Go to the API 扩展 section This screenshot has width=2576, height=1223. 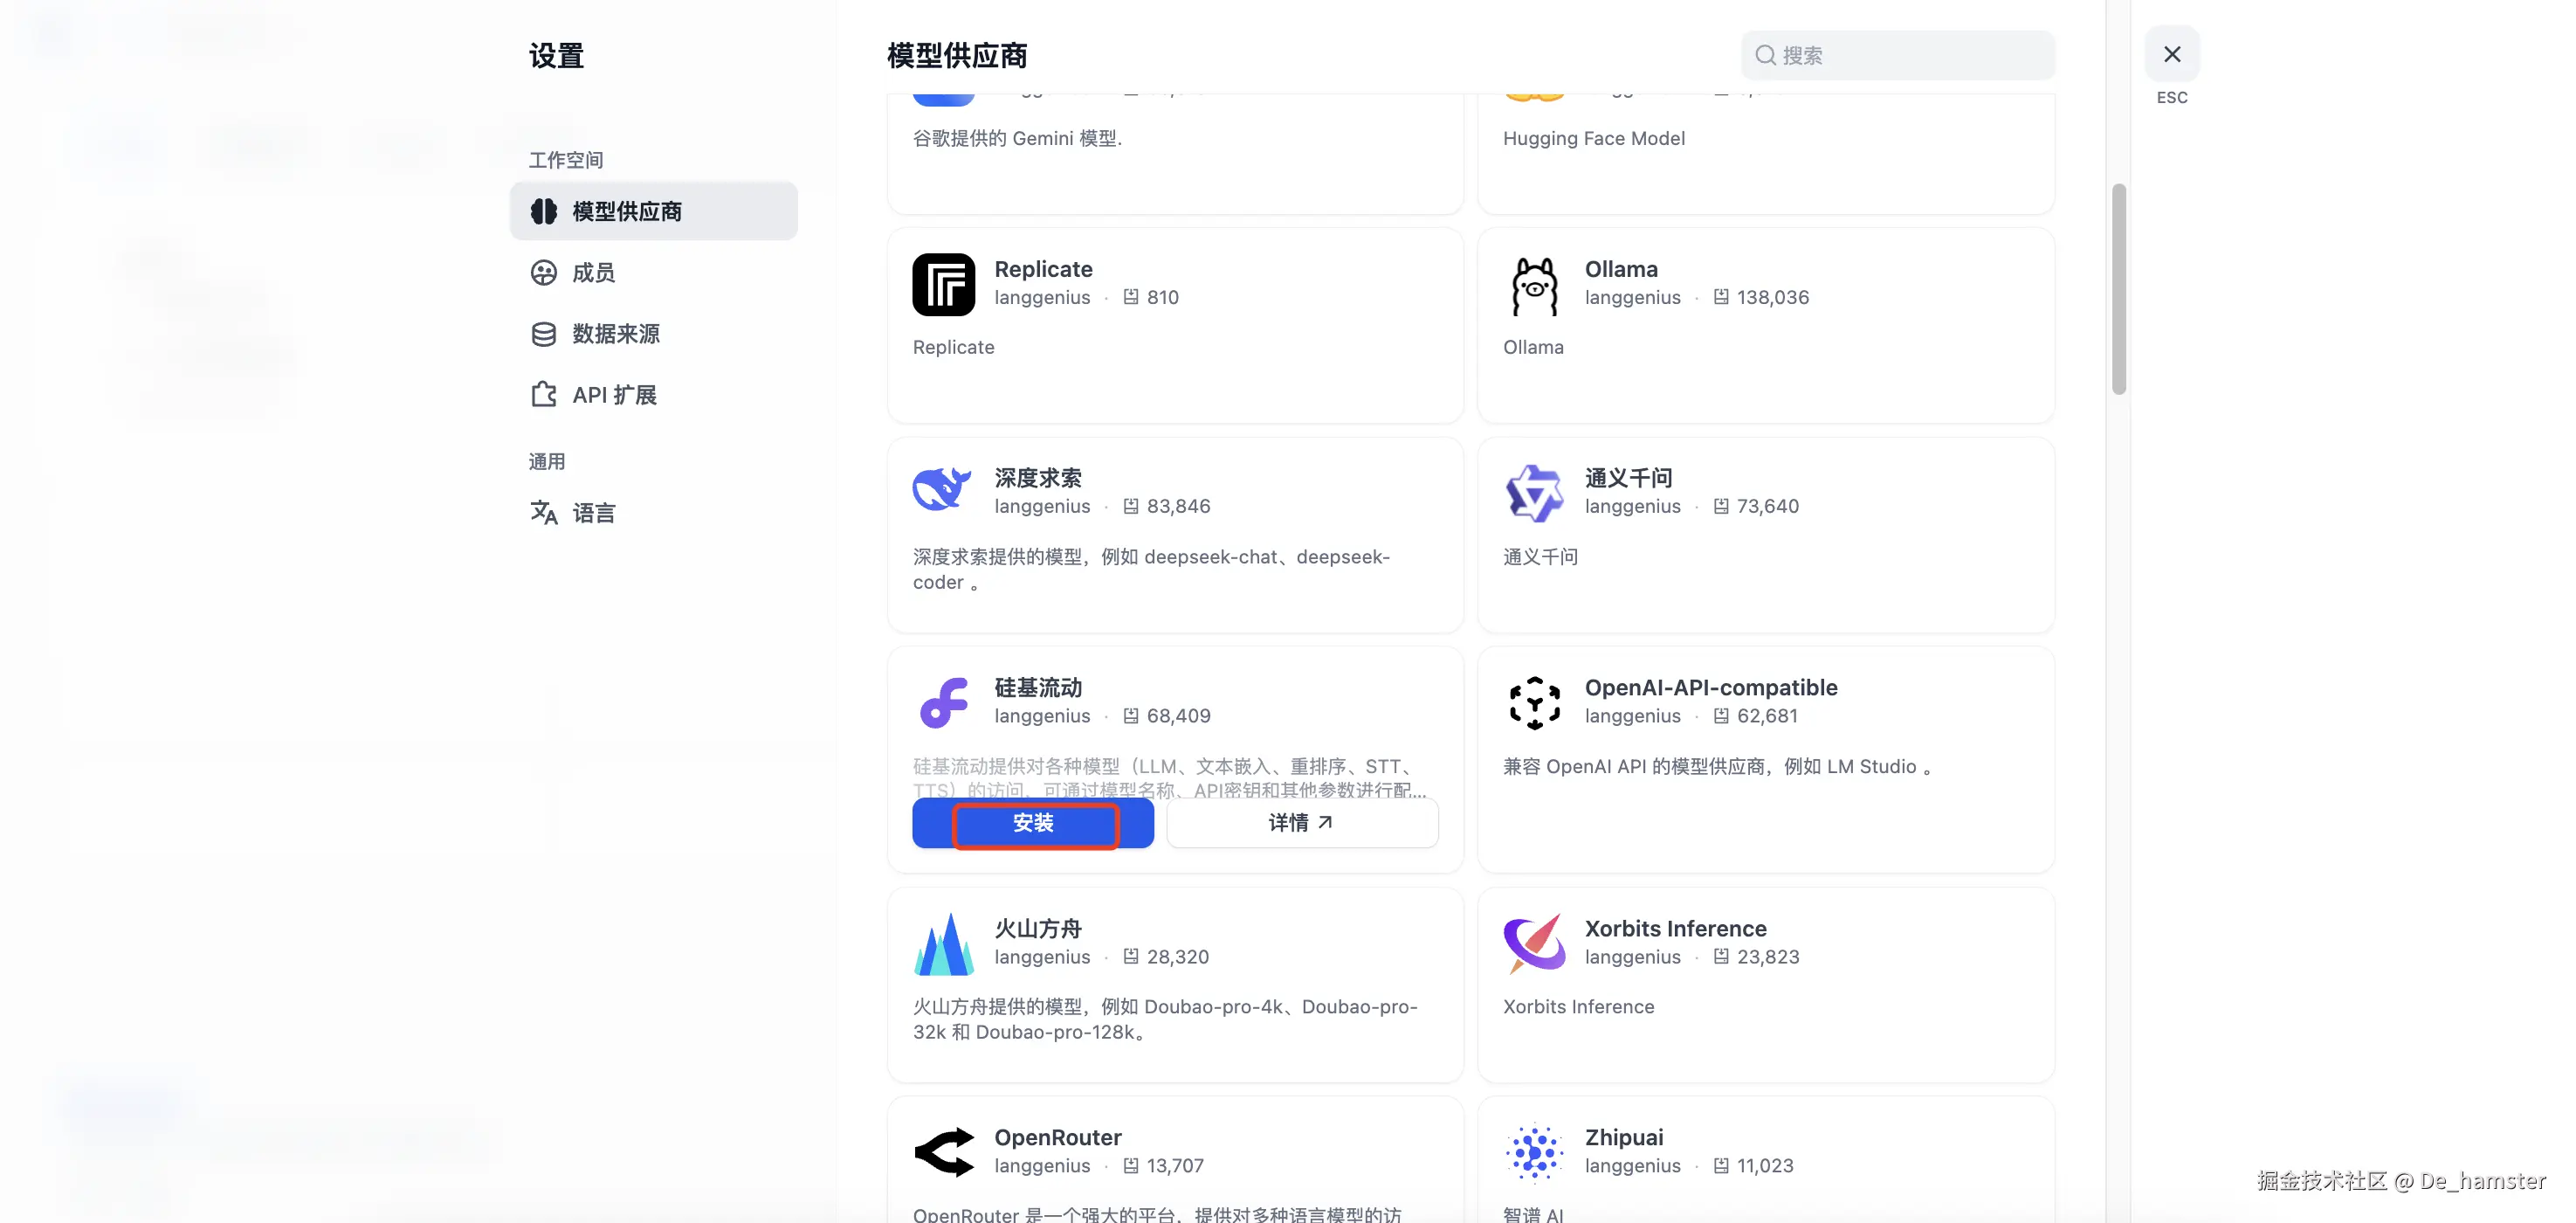[613, 395]
